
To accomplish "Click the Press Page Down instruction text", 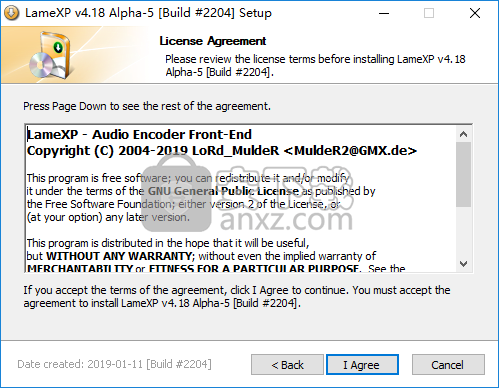I will click(147, 106).
